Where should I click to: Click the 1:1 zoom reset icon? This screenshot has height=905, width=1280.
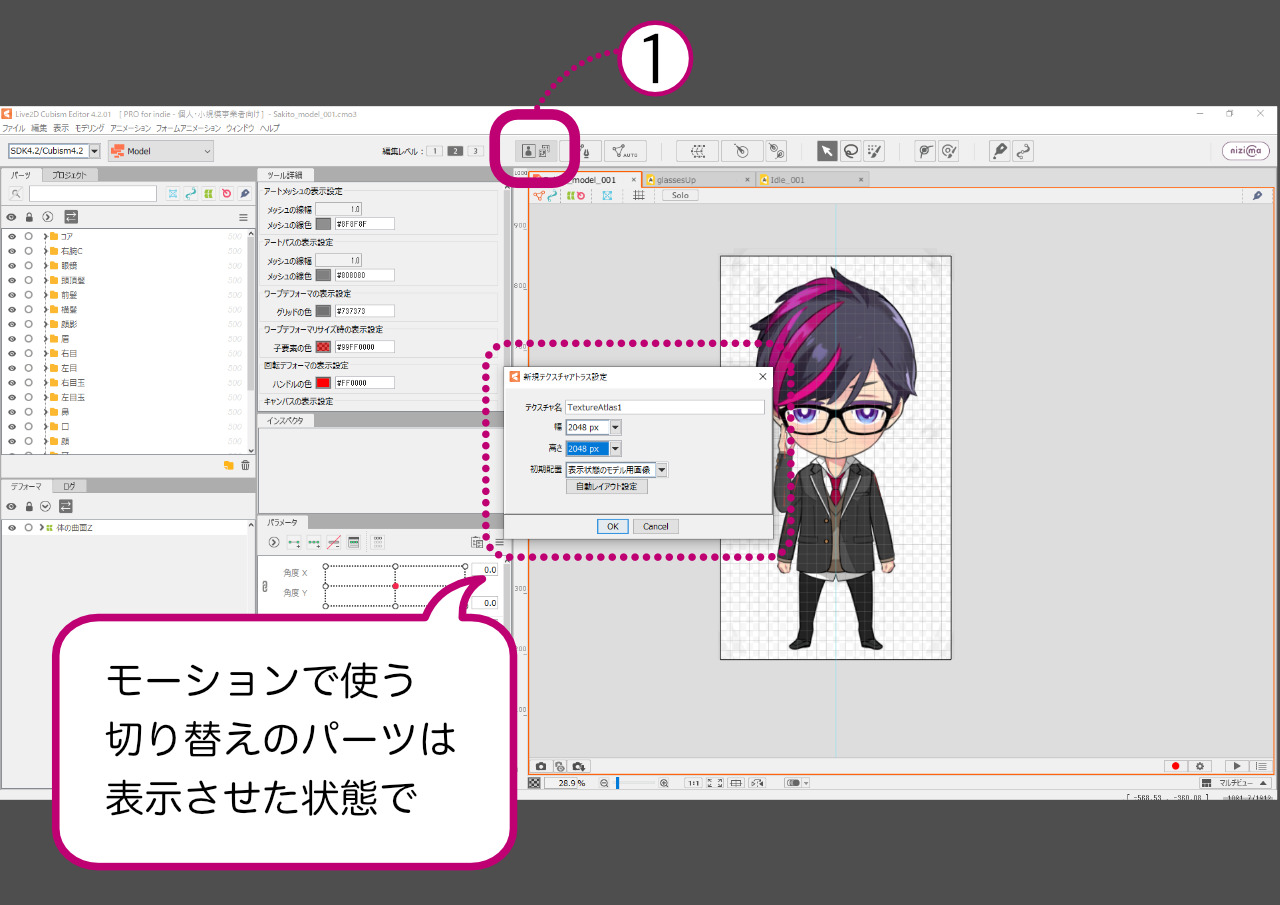click(x=693, y=783)
